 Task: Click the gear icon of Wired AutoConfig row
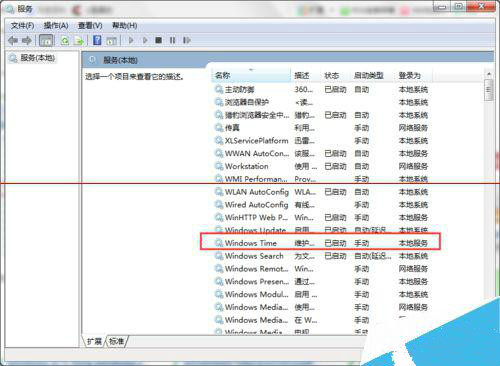(x=219, y=204)
